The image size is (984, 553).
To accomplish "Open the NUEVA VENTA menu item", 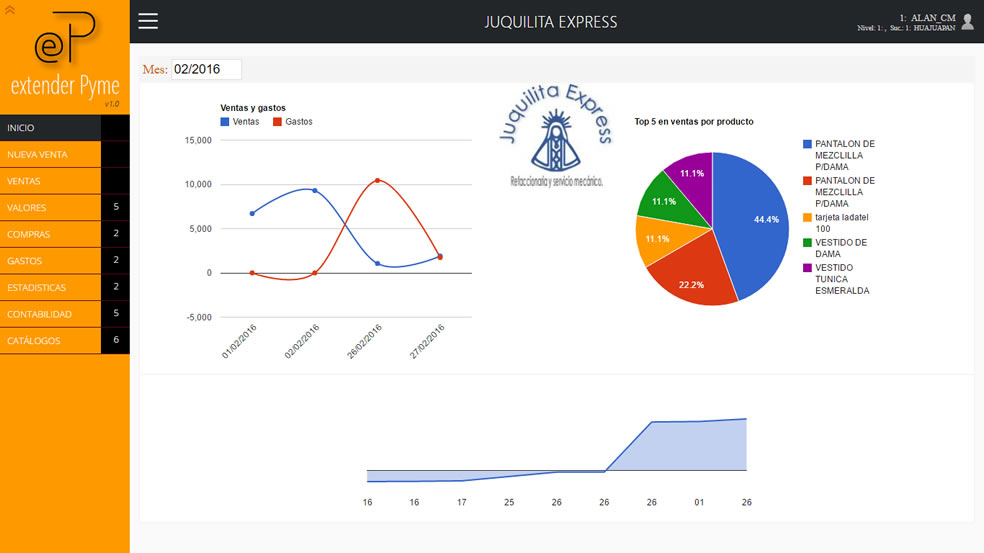I will click(x=50, y=154).
